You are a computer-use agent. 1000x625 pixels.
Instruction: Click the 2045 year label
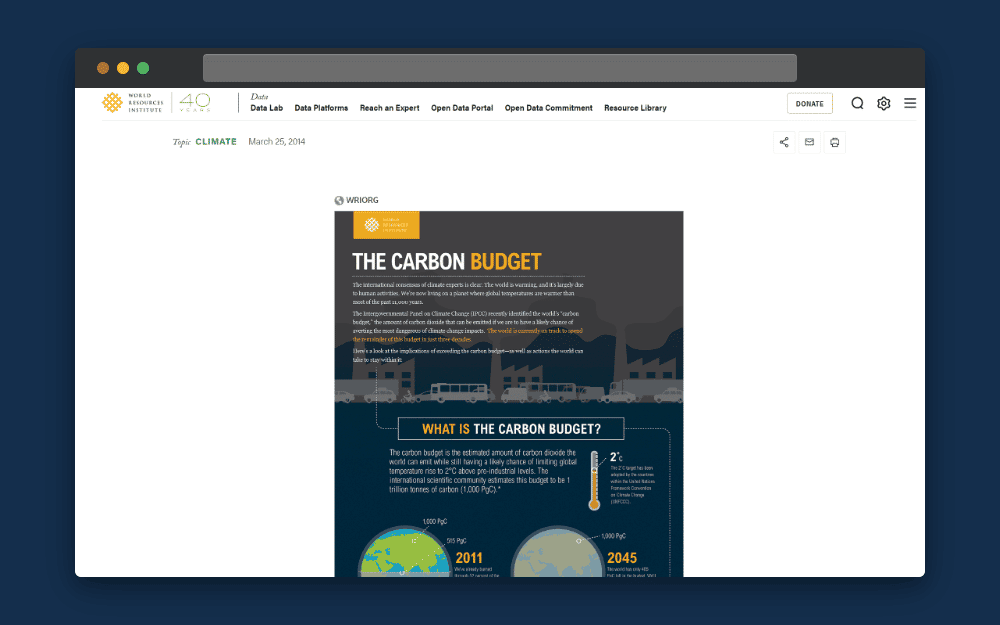pos(622,558)
